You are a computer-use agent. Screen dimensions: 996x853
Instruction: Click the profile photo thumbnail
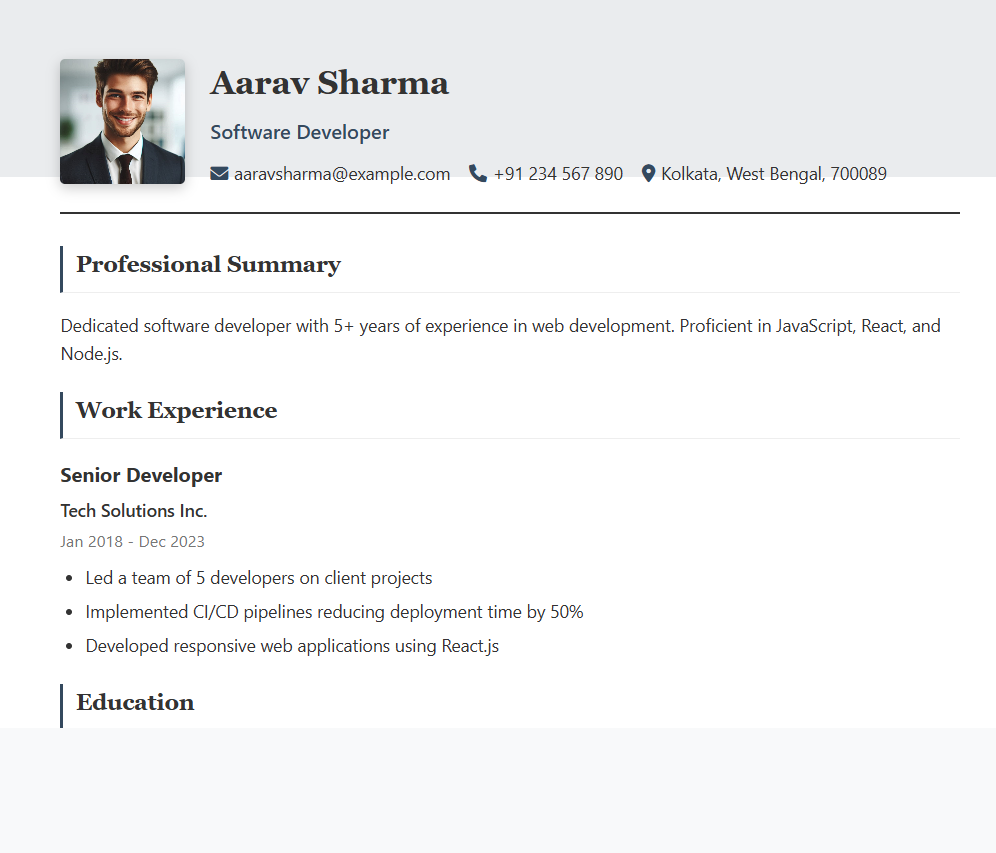click(x=122, y=121)
